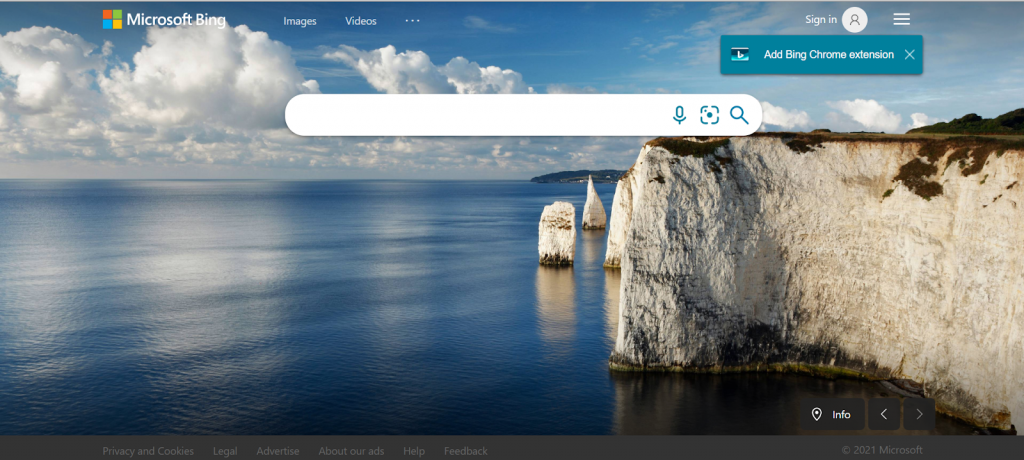The width and height of the screenshot is (1024, 460).
Task: Click the Microsoft Bing logo
Action: 165,20
